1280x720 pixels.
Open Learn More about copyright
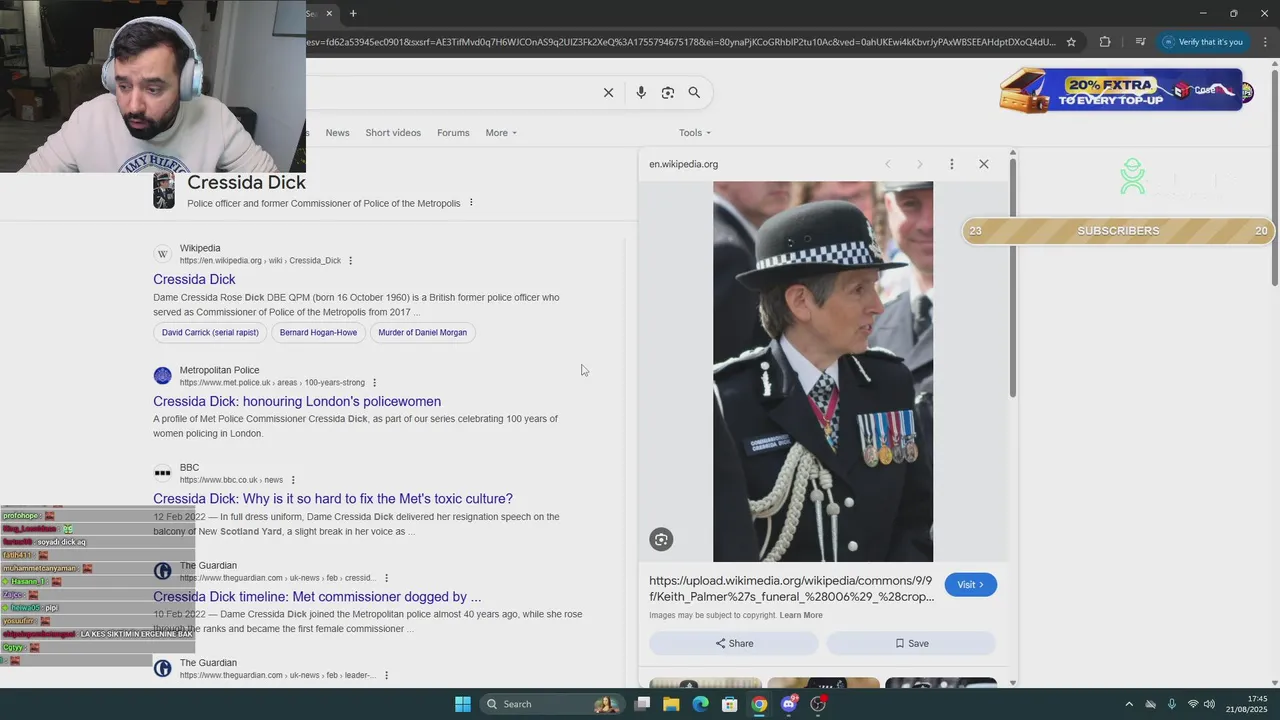(801, 615)
